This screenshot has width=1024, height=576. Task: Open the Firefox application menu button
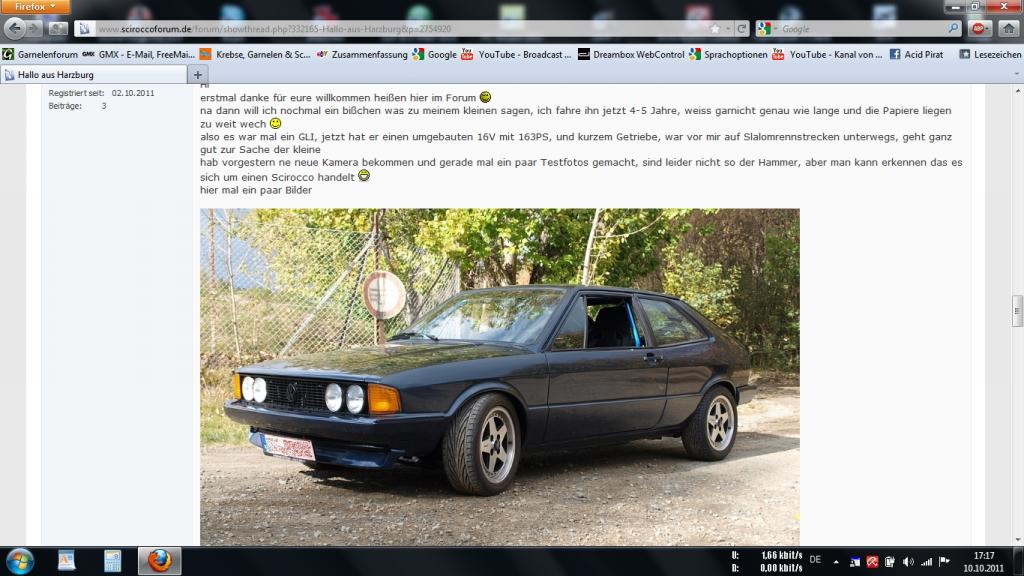pos(36,7)
